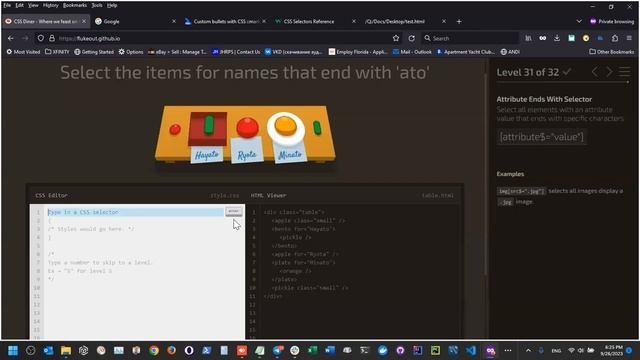The image size is (640, 360).
Task: Expand list all tabs dropdown arrow
Action: 579,21
